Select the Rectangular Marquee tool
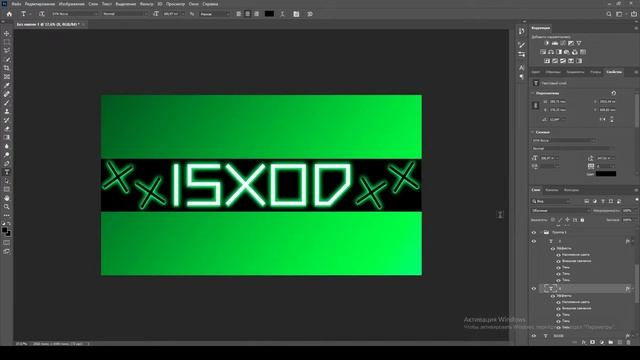Viewport: 640px width, 360px height. (7, 42)
